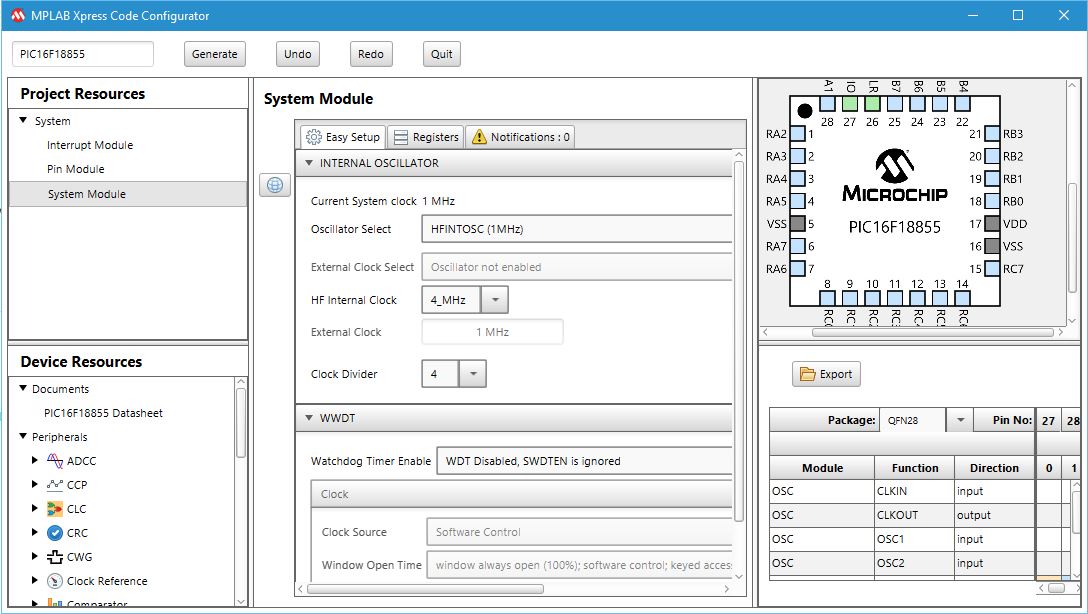
Task: Click the OSC1 function cell
Action: point(915,539)
